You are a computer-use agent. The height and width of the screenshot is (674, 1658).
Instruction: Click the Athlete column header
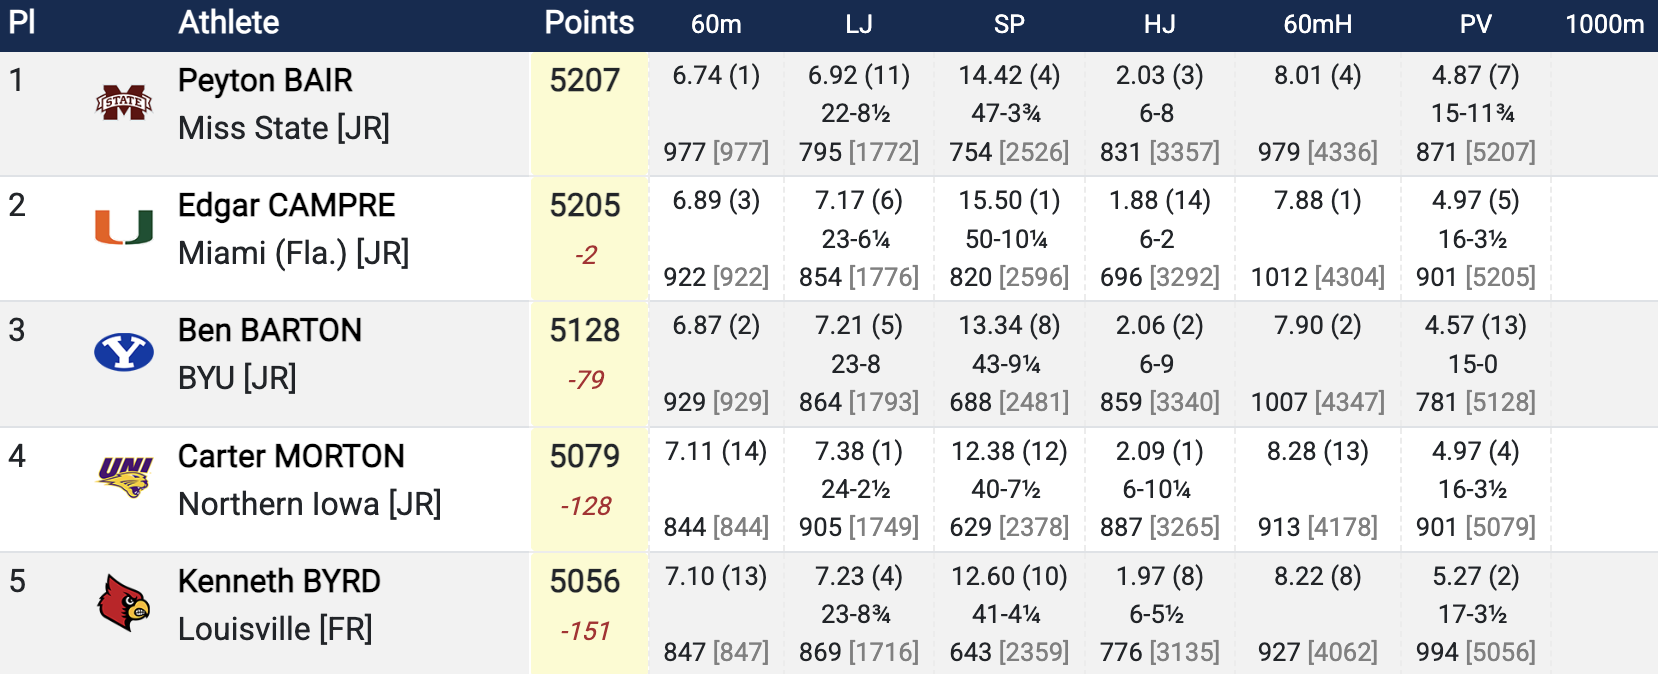pyautogui.click(x=229, y=23)
